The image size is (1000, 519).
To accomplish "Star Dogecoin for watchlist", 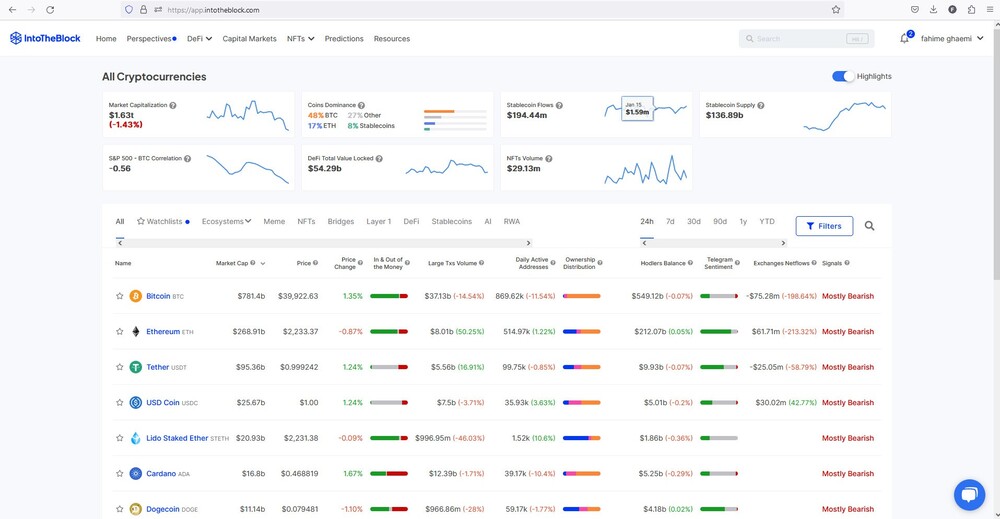I will pos(119,509).
